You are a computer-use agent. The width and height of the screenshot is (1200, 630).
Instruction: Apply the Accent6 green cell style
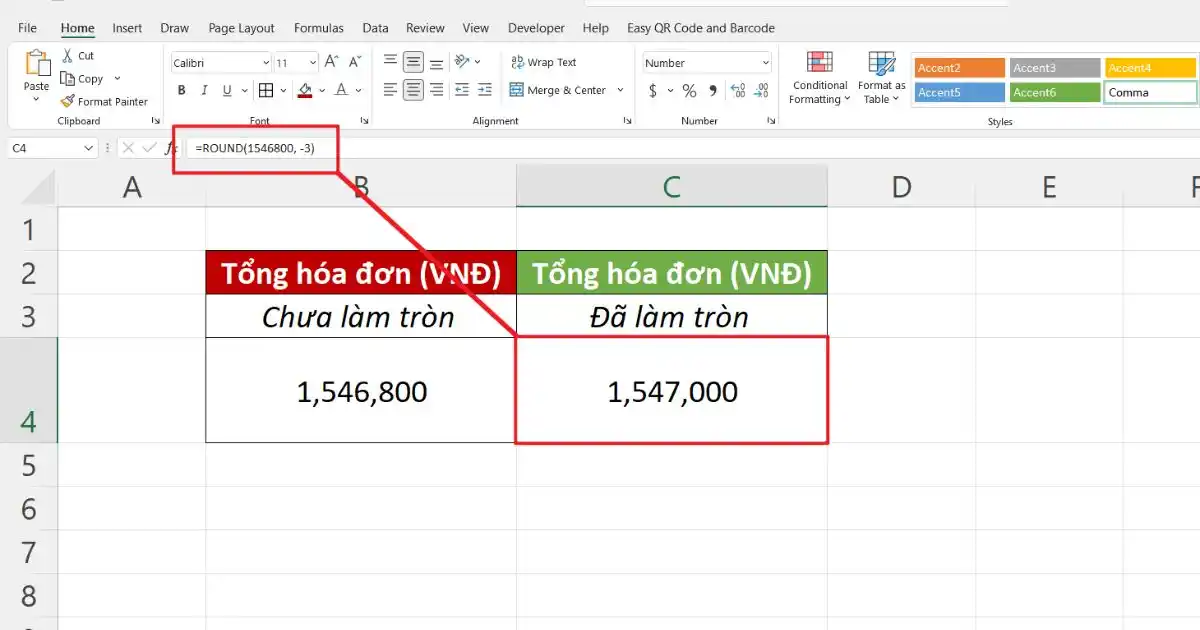coord(1055,92)
